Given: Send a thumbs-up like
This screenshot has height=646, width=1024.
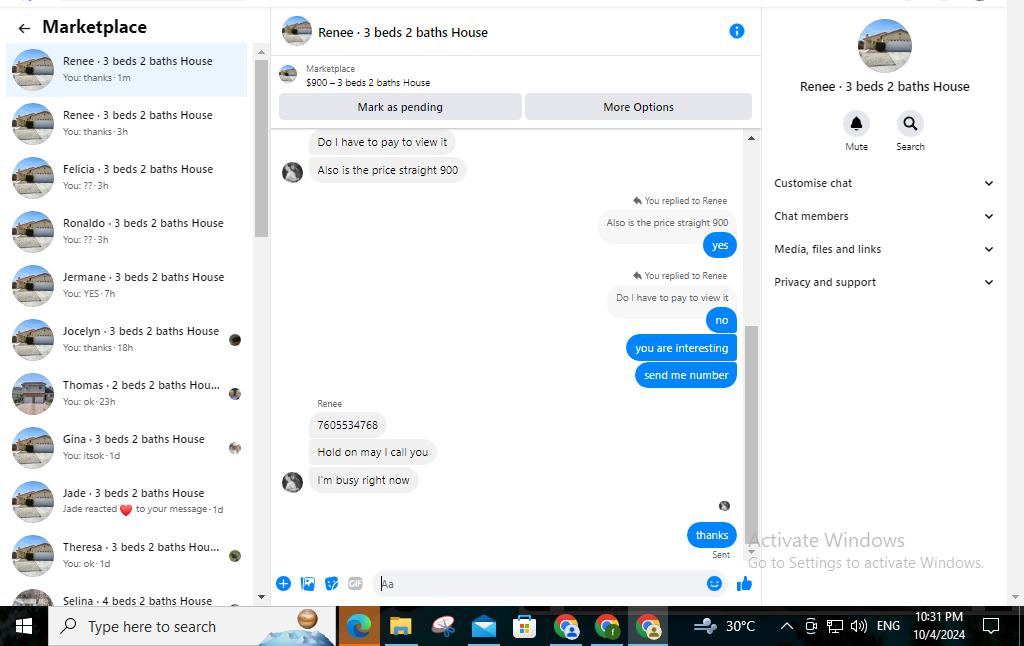Looking at the screenshot, I should point(744,583).
